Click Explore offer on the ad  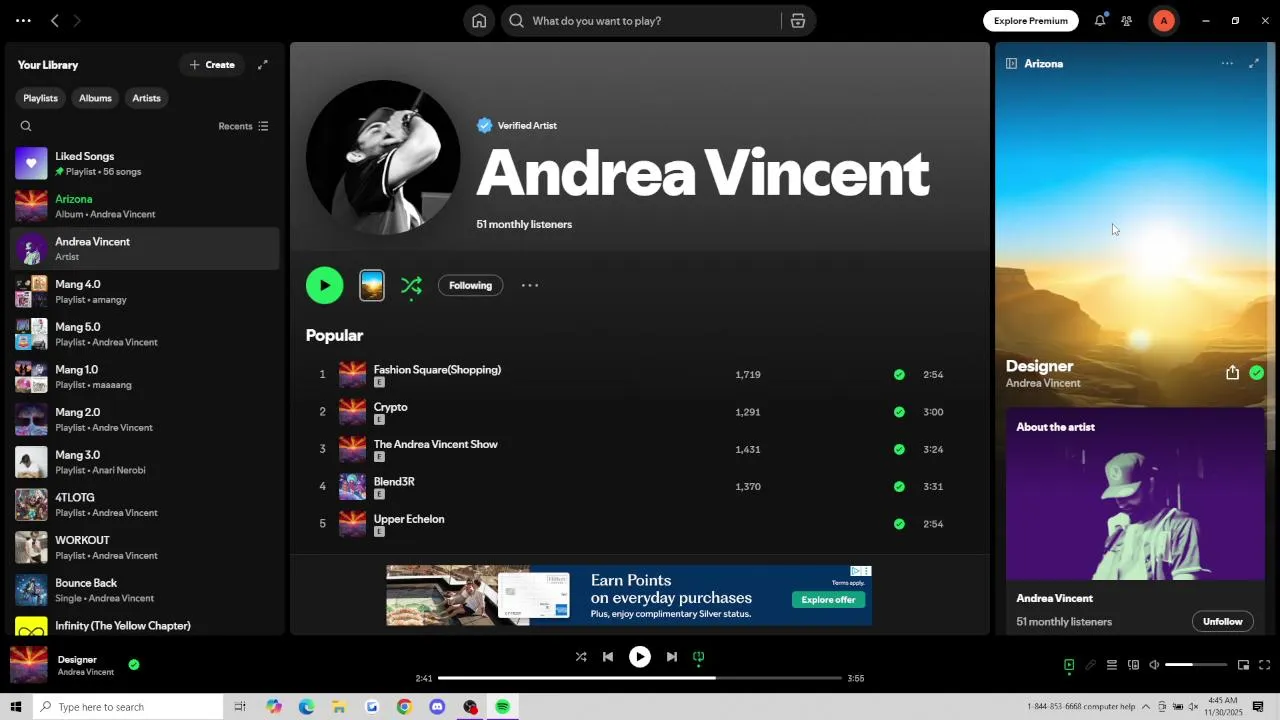pyautogui.click(x=828, y=600)
